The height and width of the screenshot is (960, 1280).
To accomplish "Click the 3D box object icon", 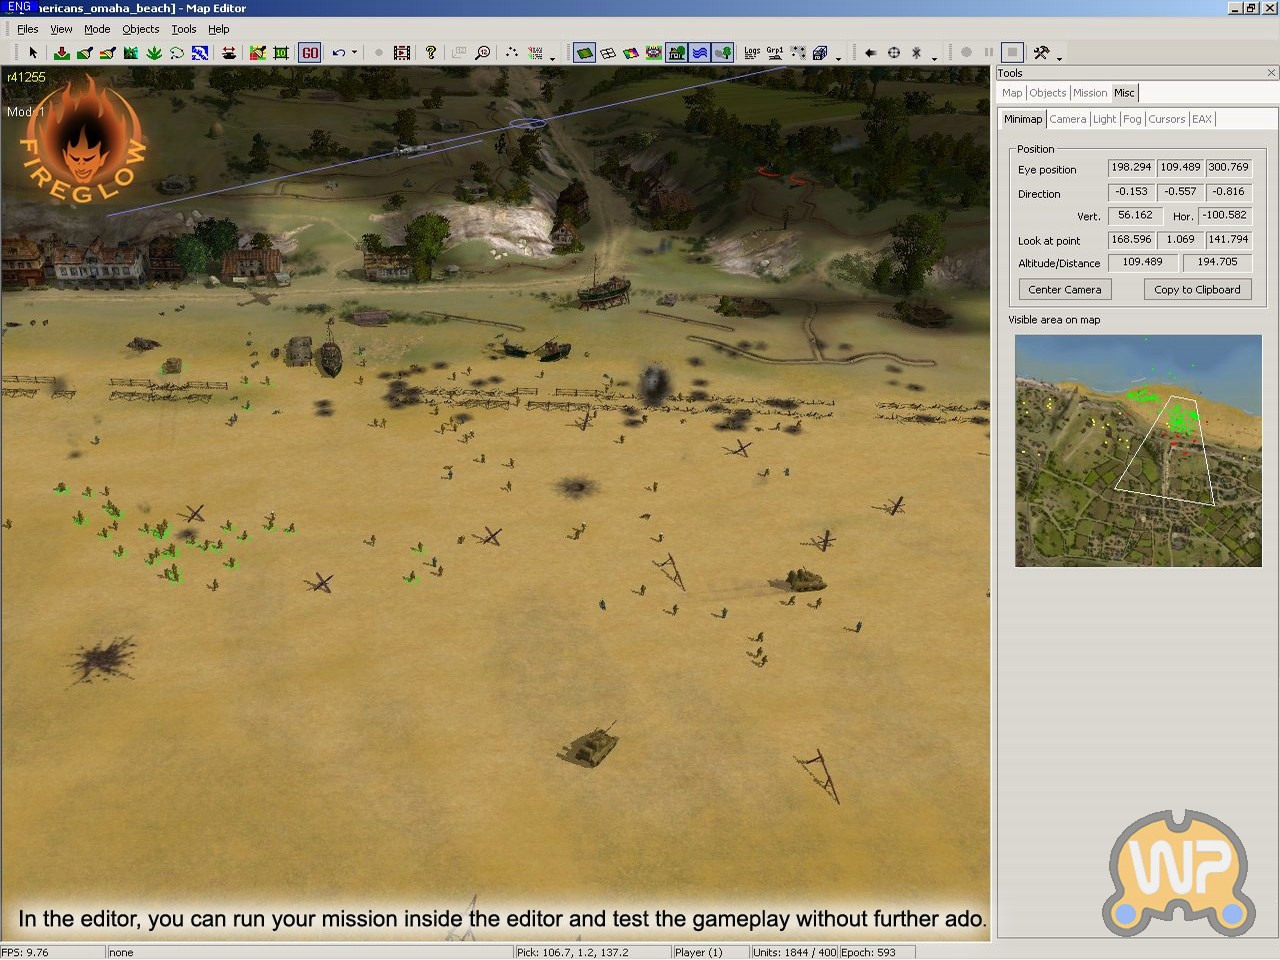I will (x=821, y=53).
